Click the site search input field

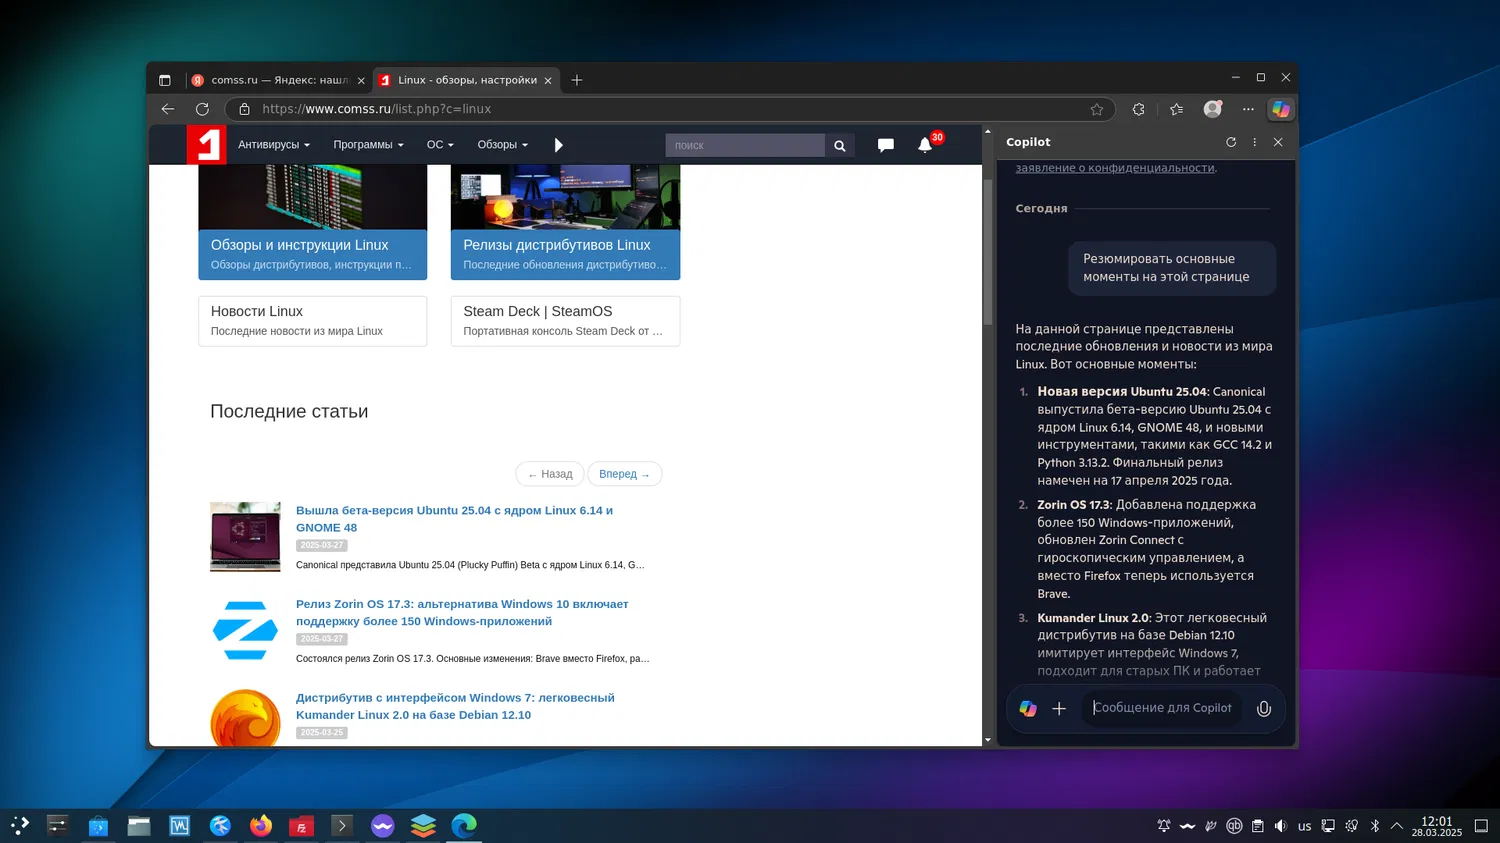745,145
